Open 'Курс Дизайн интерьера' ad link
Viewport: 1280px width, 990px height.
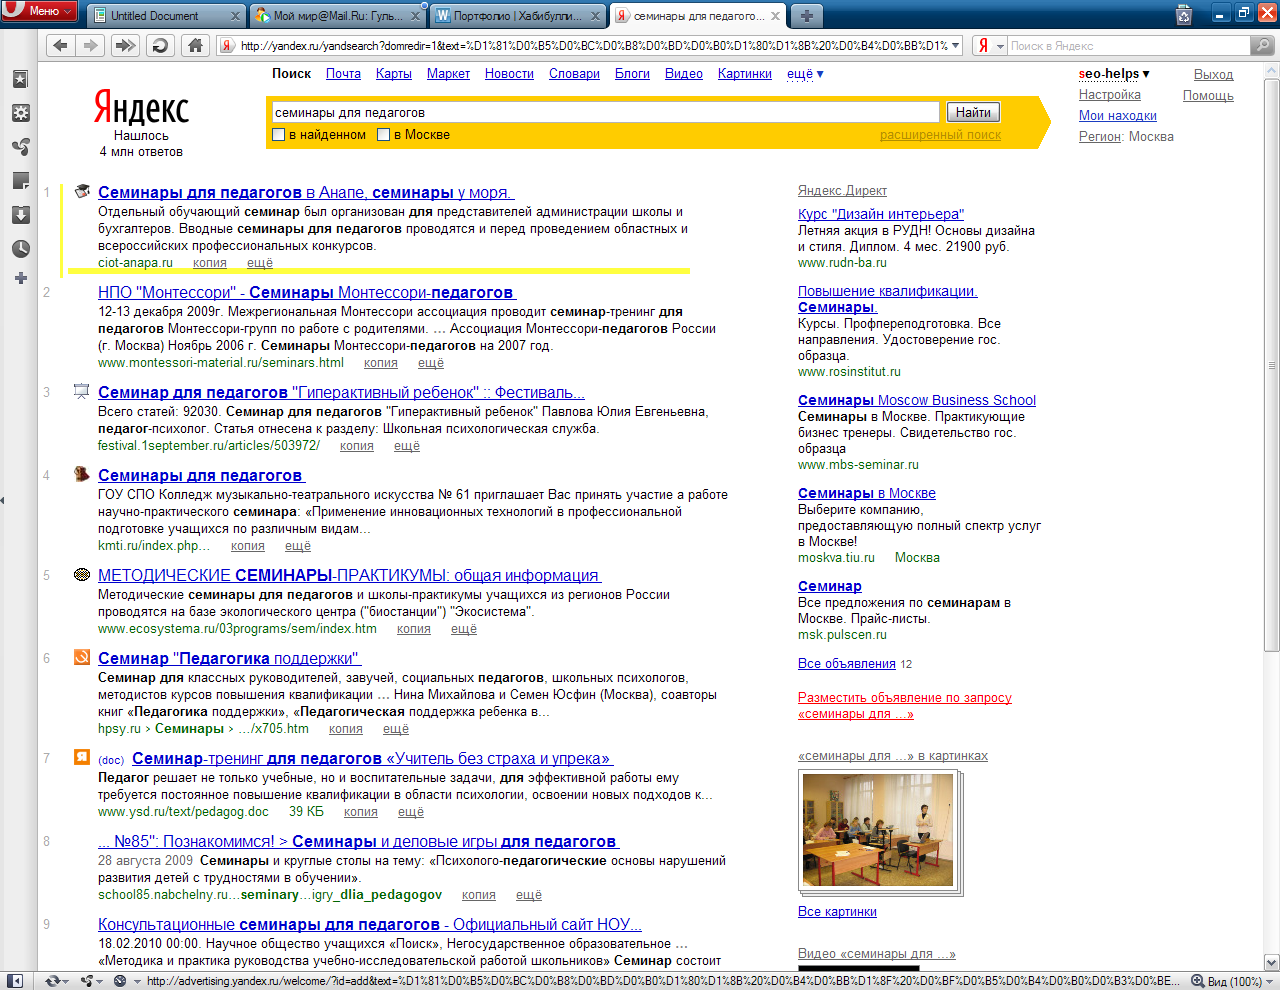[881, 214]
